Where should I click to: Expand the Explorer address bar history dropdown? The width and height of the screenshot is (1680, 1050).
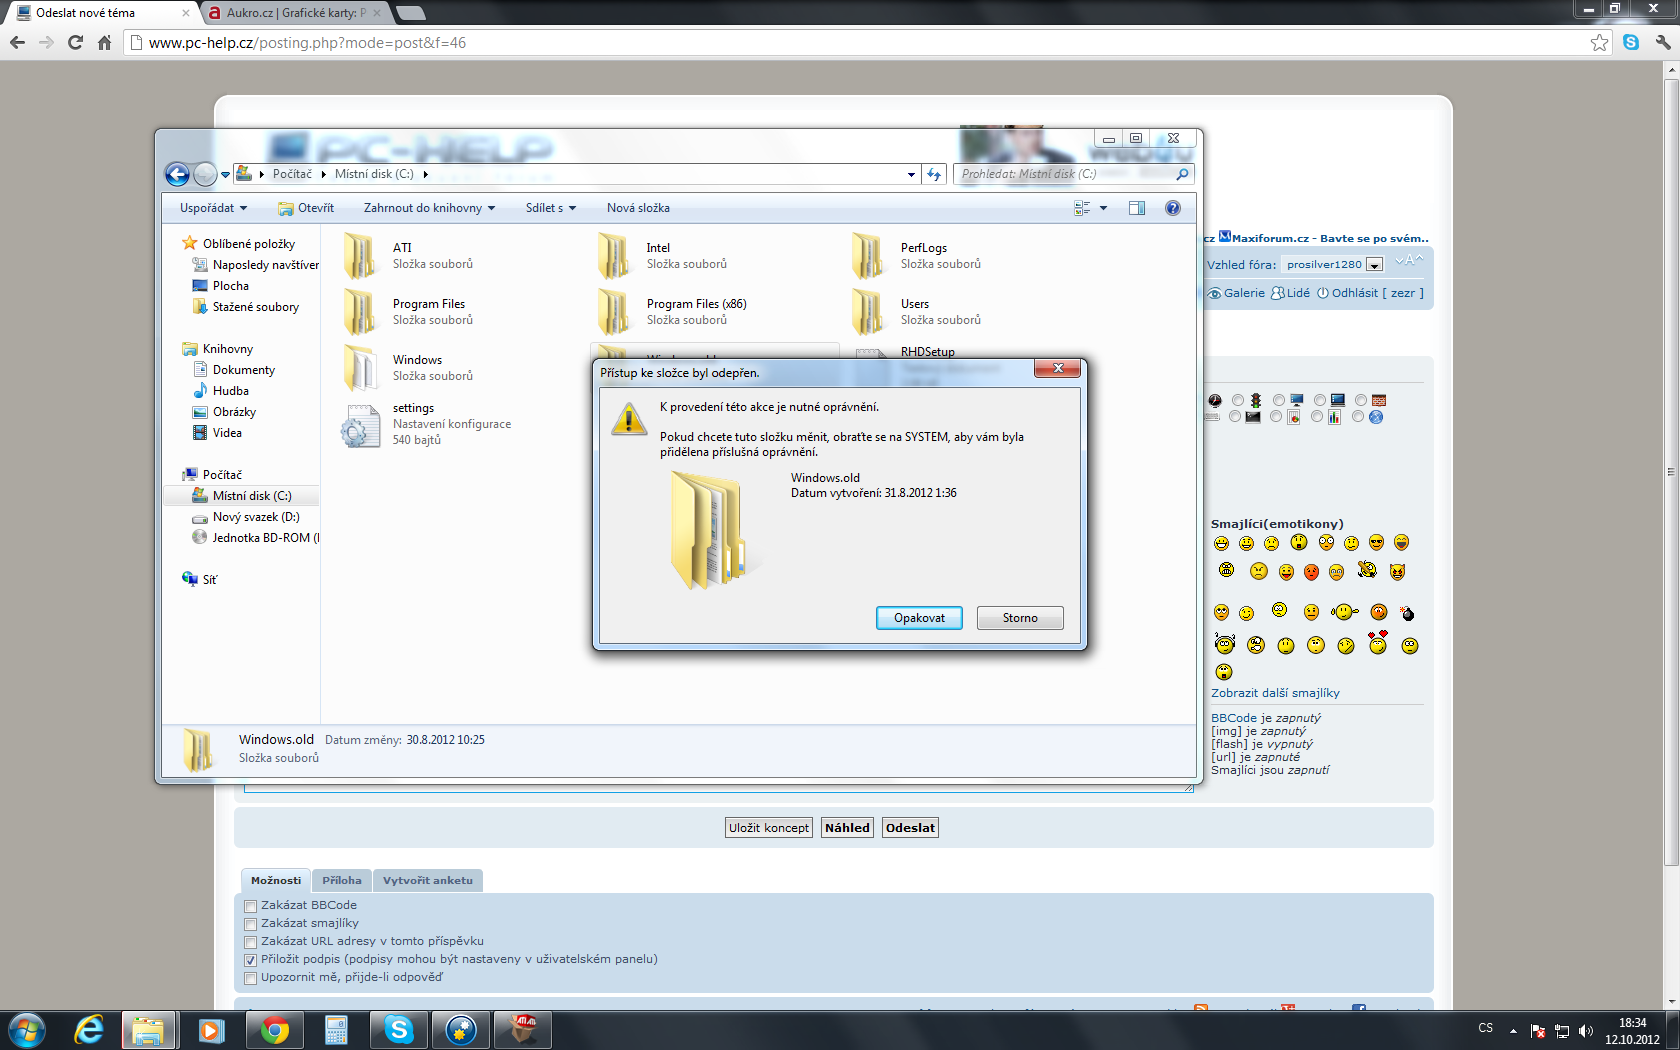tap(911, 175)
